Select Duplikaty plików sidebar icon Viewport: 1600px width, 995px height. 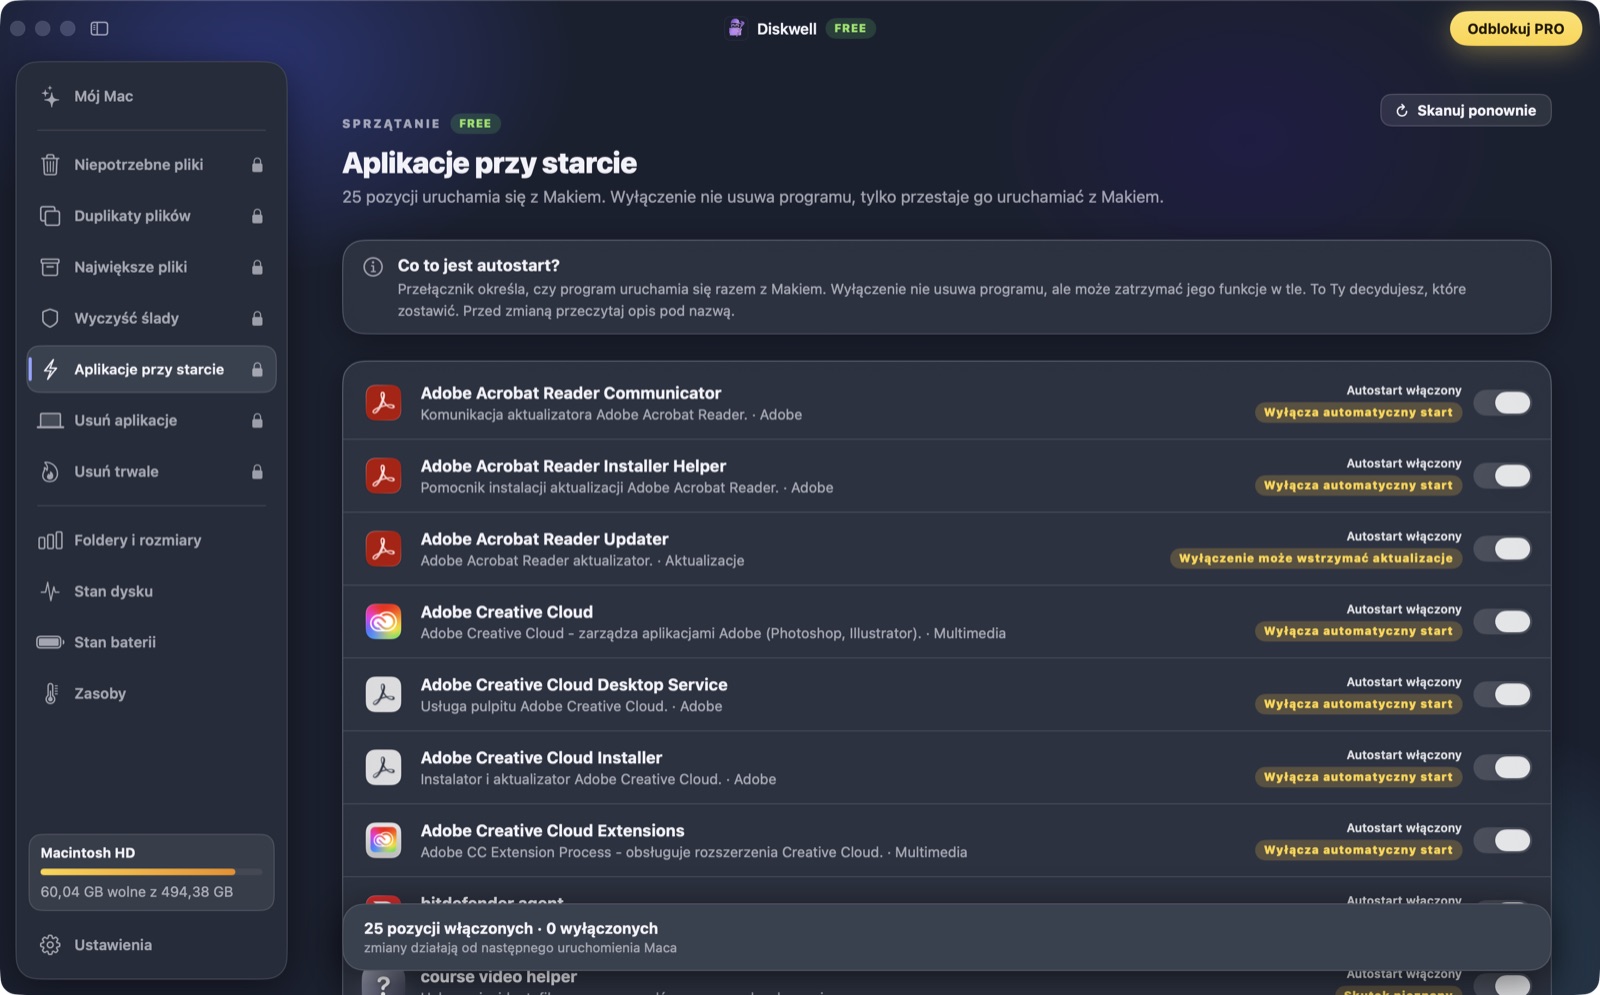[x=50, y=216]
